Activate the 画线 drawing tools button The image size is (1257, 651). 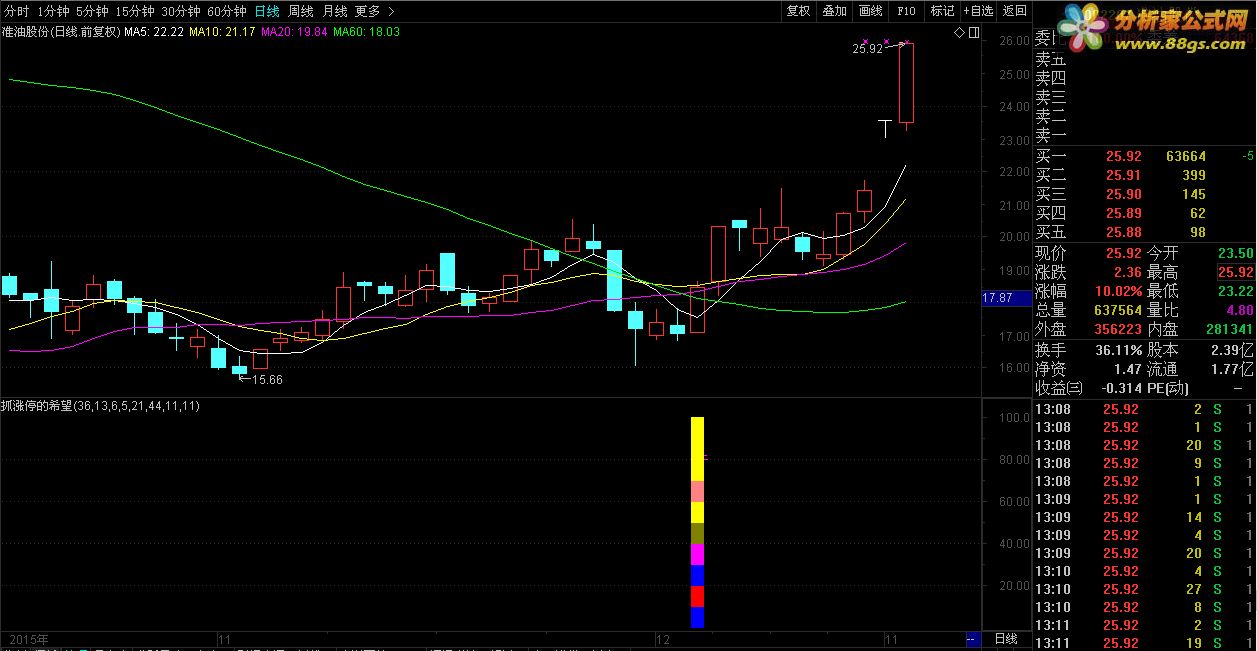pos(870,11)
